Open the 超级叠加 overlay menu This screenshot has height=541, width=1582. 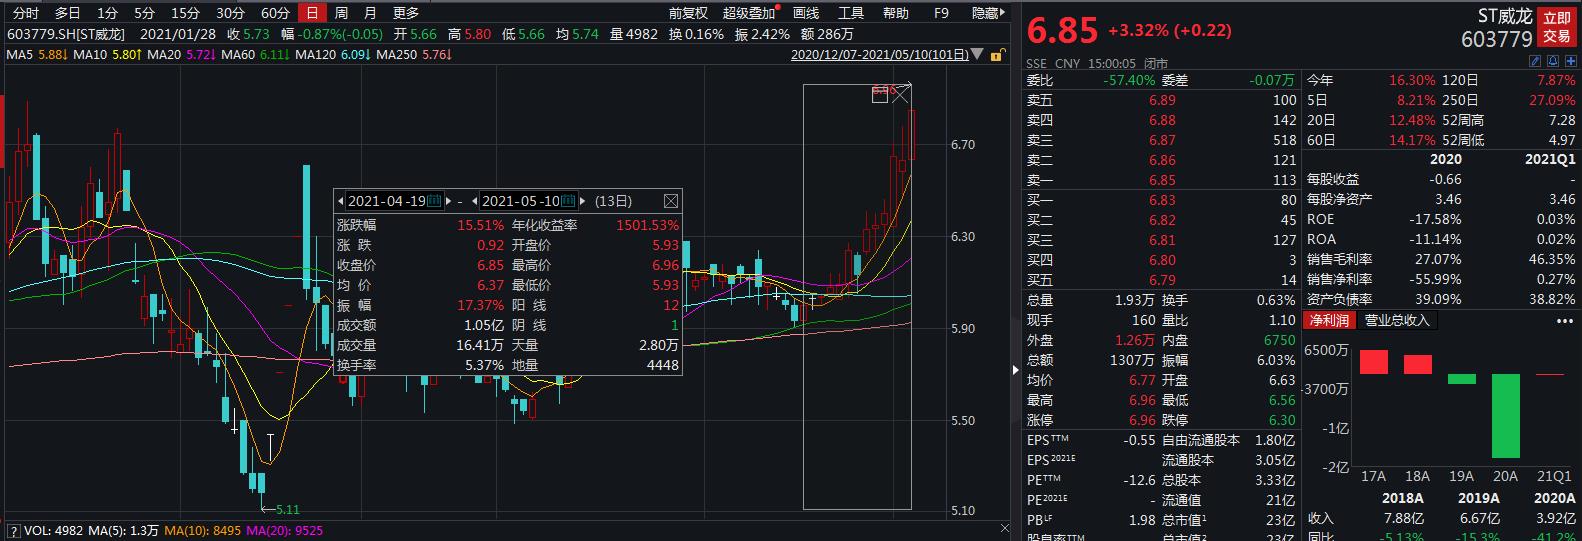pyautogui.click(x=749, y=13)
